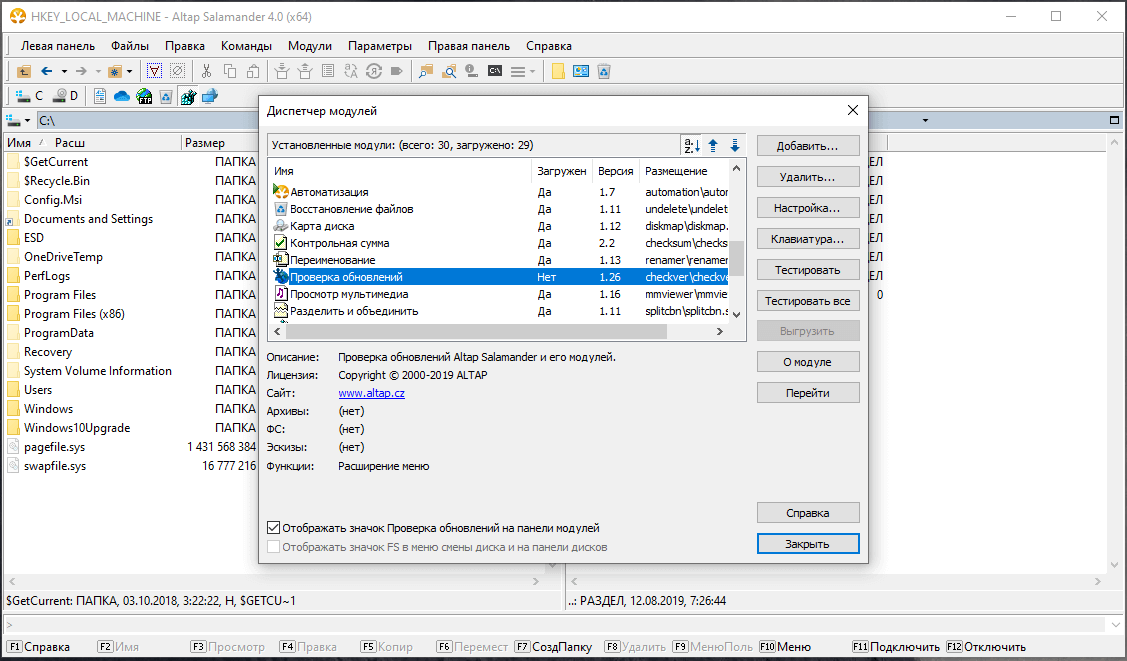Click modules list vertical scrollbar down arrow
This screenshot has height=661, width=1127.
click(736, 315)
